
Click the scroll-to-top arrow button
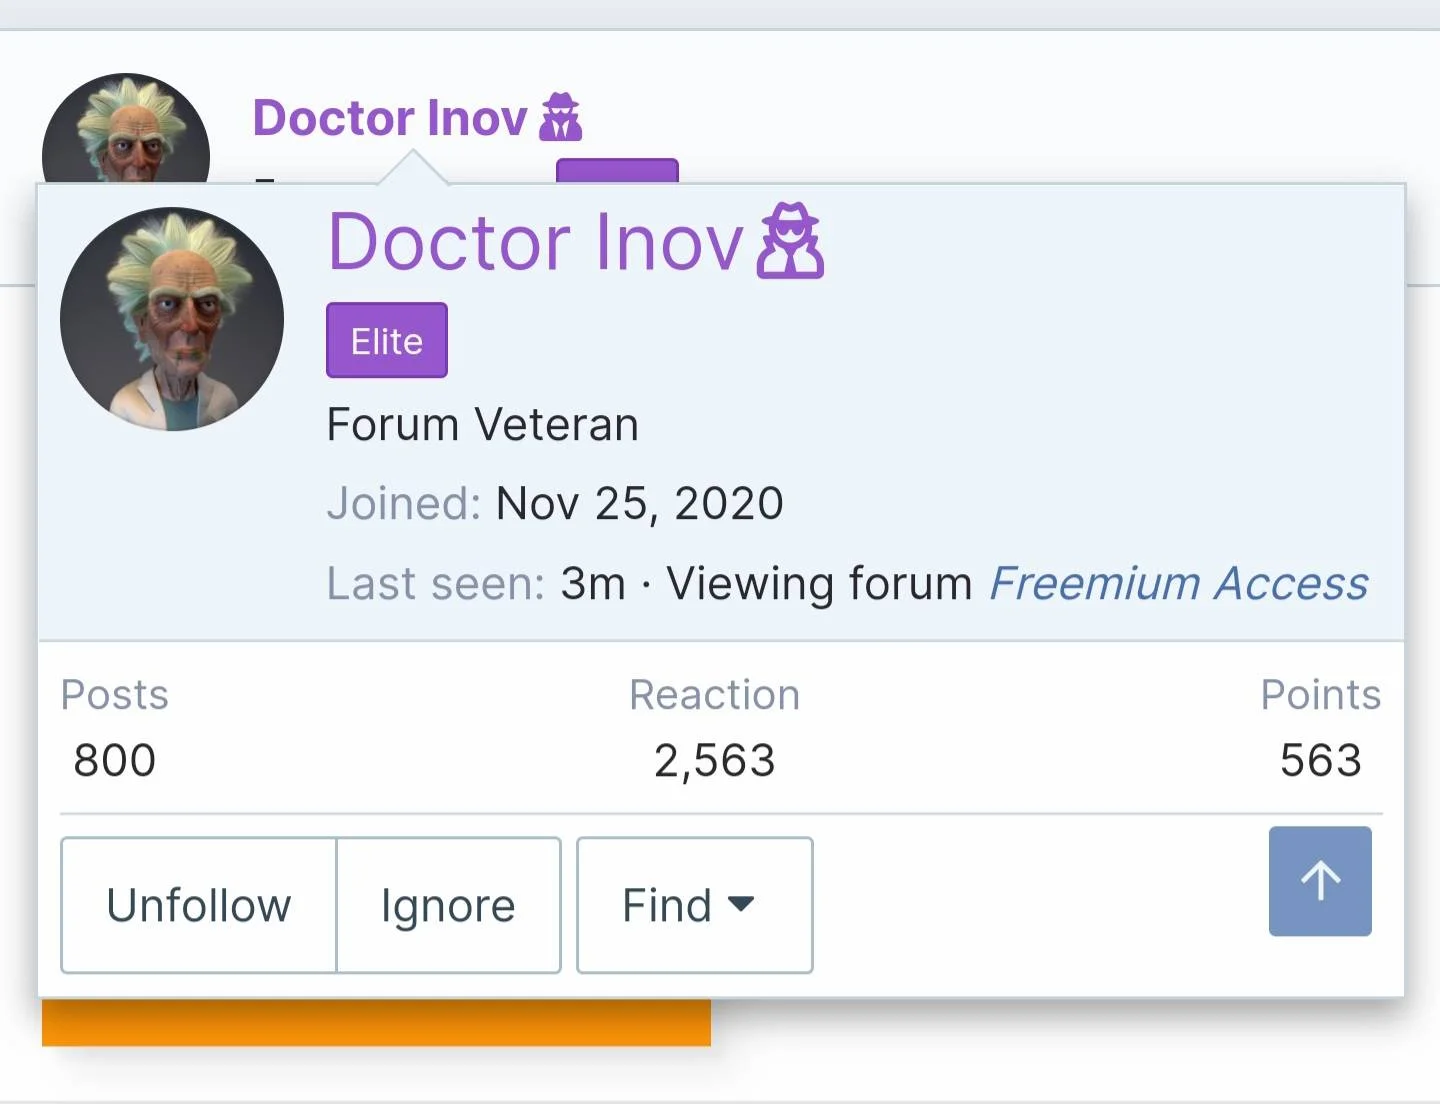1320,881
